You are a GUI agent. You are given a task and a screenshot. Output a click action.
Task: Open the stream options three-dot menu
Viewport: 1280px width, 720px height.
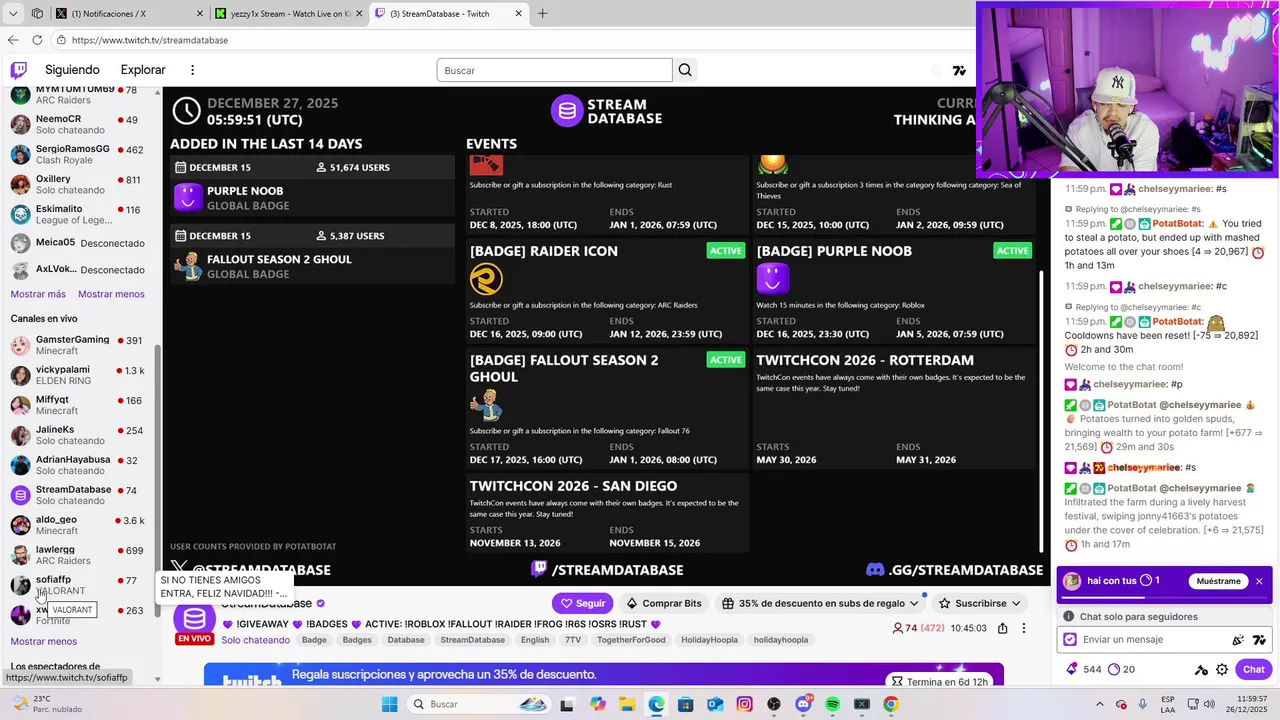[x=1023, y=628]
